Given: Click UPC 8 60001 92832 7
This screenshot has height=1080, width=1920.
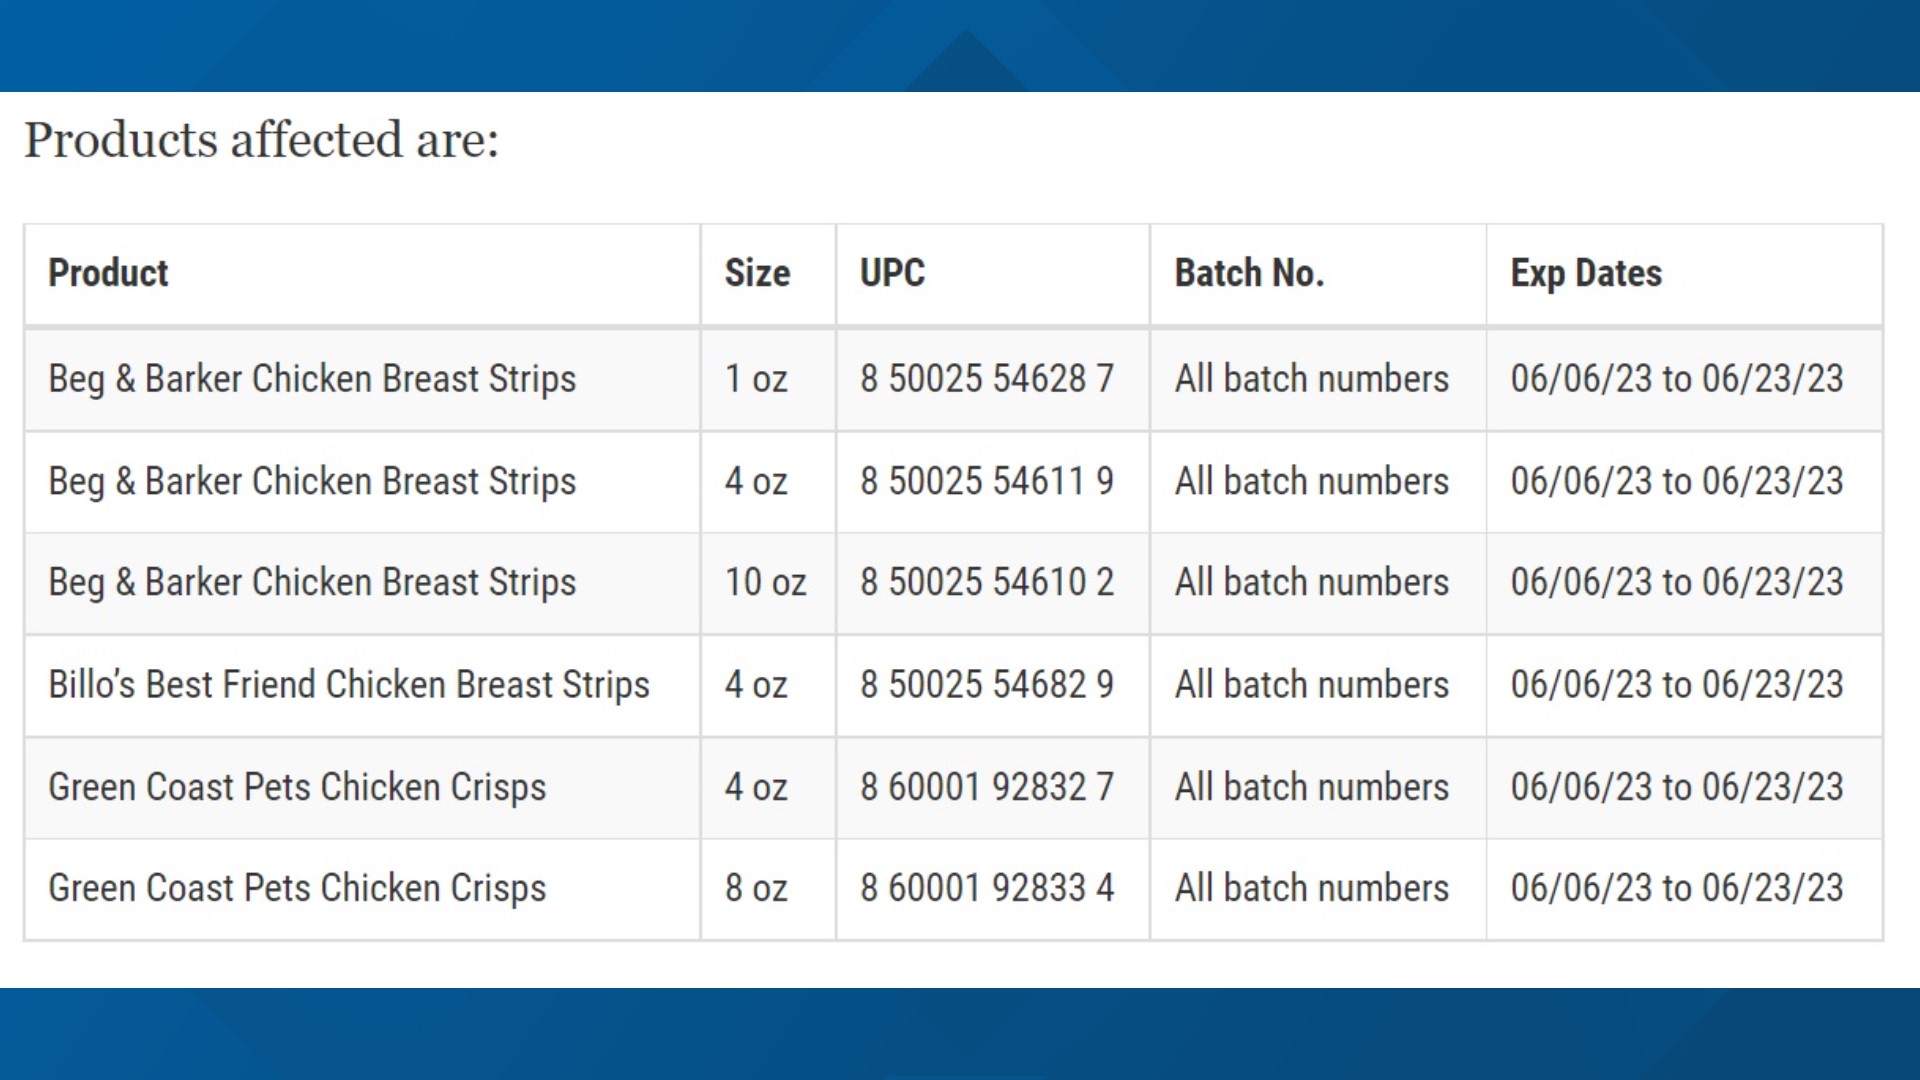Looking at the screenshot, I should tap(987, 787).
